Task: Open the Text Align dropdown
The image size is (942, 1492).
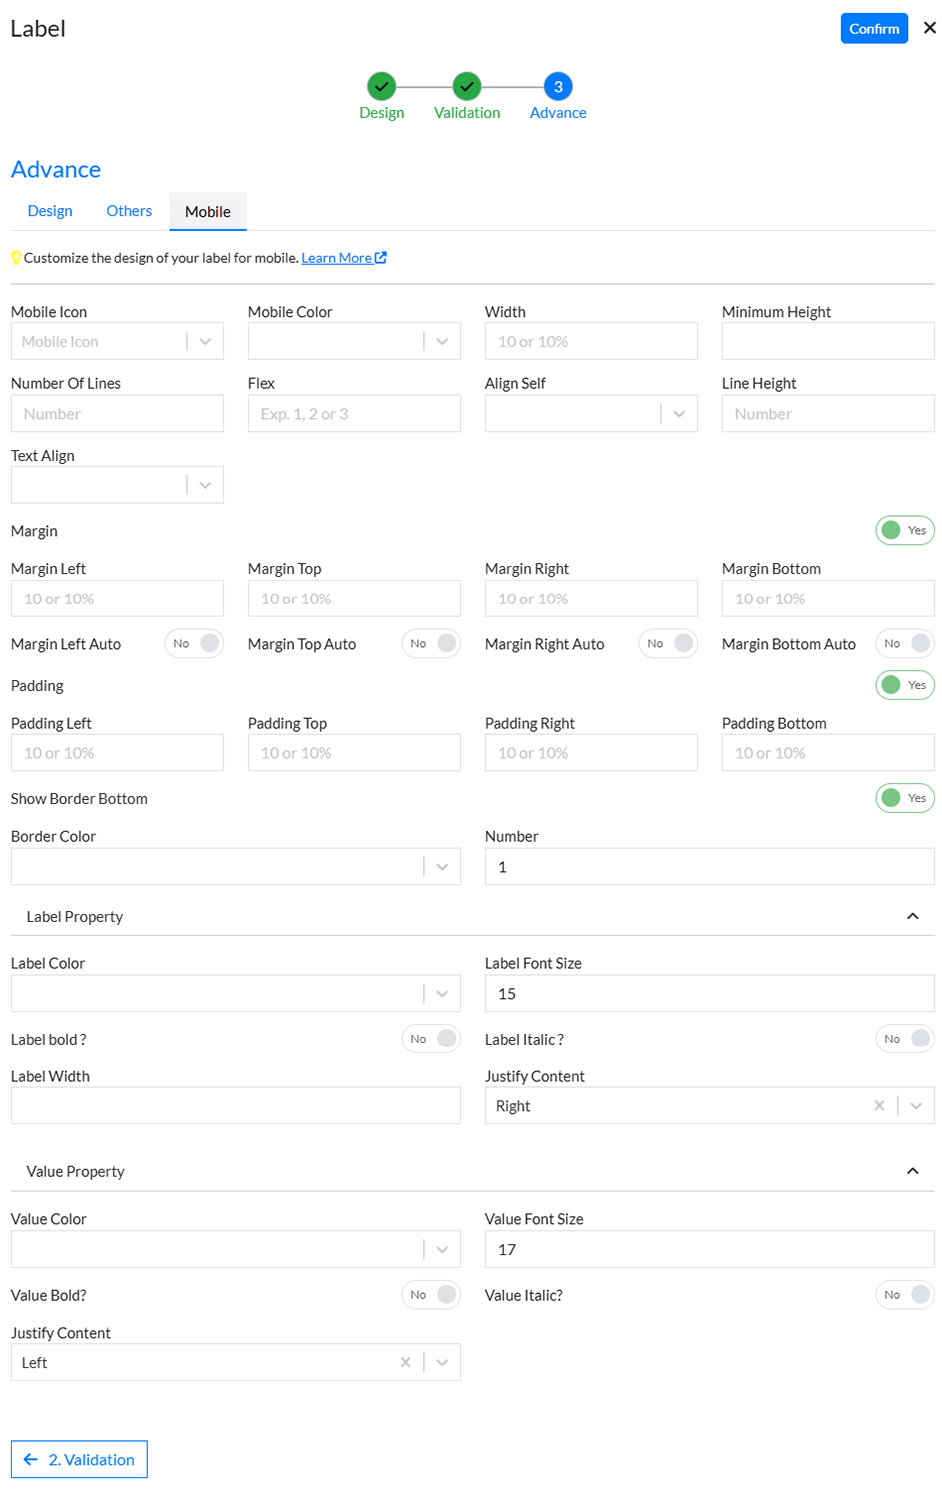Action: pyautogui.click(x=205, y=485)
